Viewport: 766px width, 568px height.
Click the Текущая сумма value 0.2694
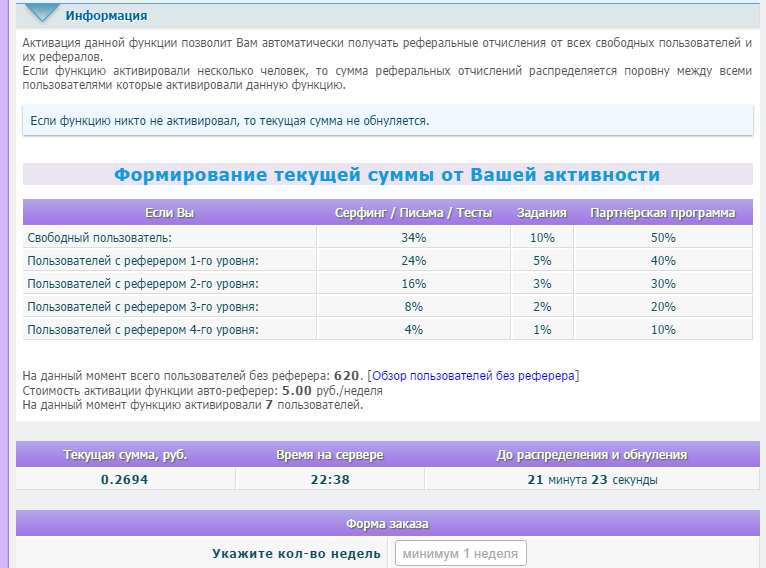[x=125, y=480]
